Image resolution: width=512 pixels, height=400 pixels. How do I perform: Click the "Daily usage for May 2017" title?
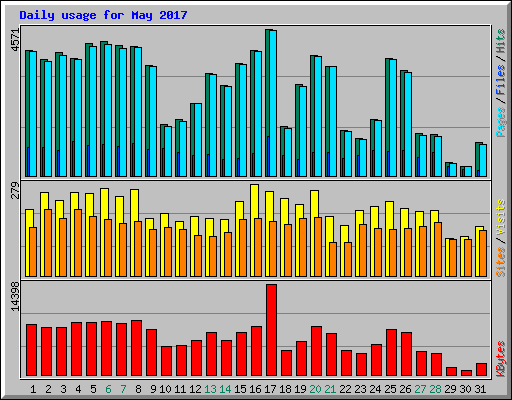point(103,15)
